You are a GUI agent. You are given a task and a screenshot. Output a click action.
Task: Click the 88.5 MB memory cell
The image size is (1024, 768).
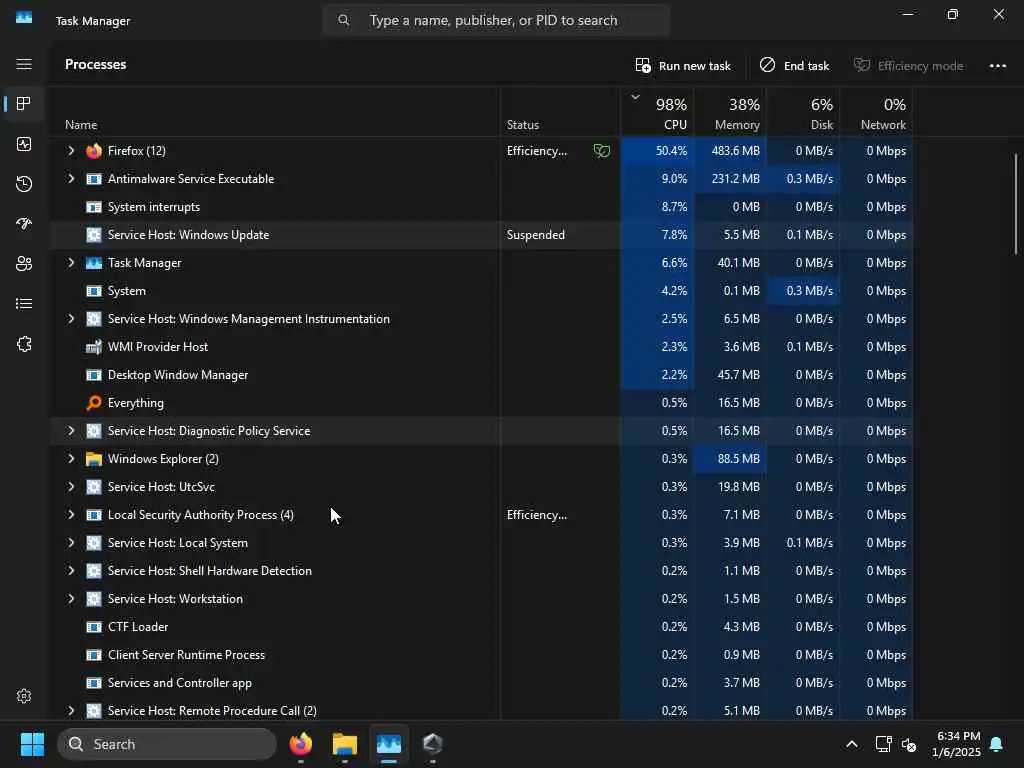730,459
